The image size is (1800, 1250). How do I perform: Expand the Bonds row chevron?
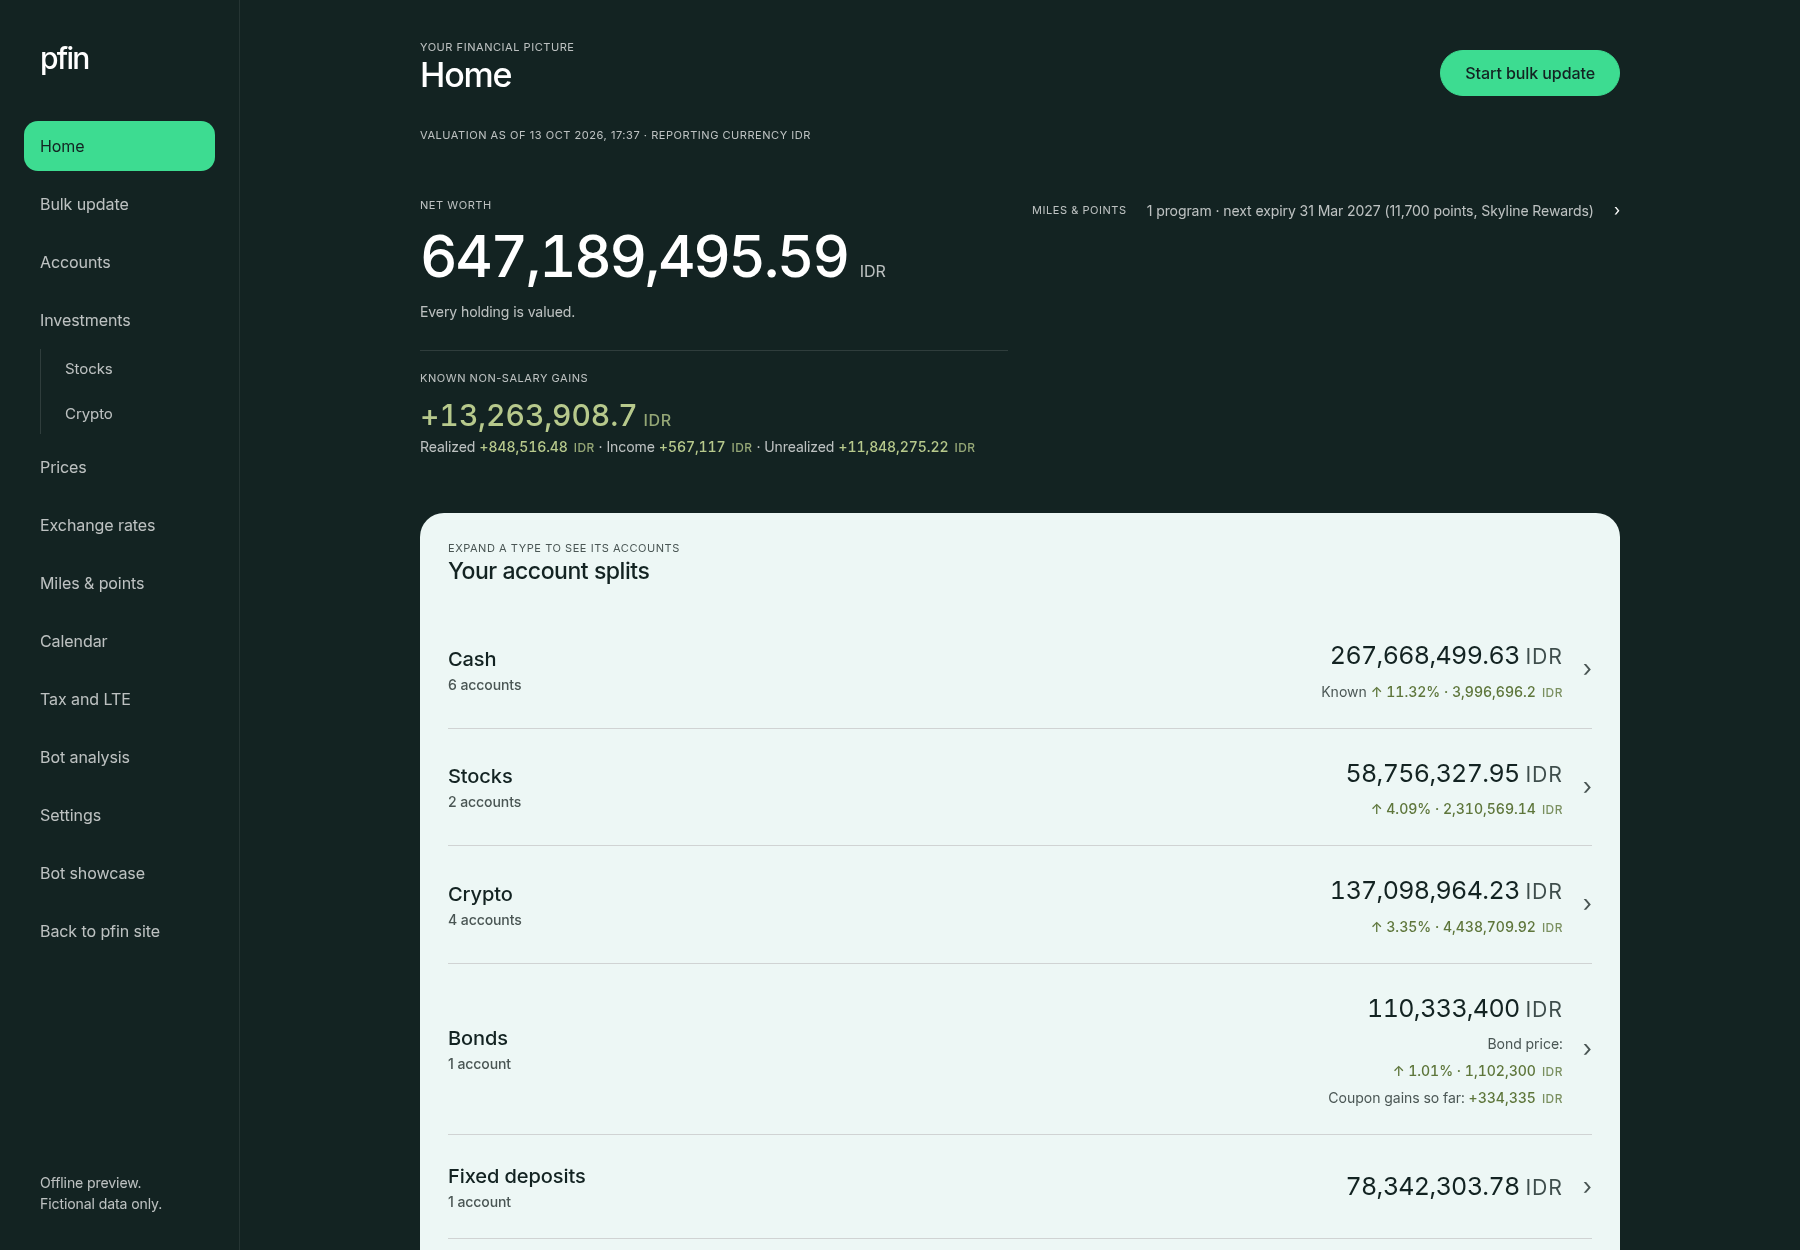coord(1587,1049)
